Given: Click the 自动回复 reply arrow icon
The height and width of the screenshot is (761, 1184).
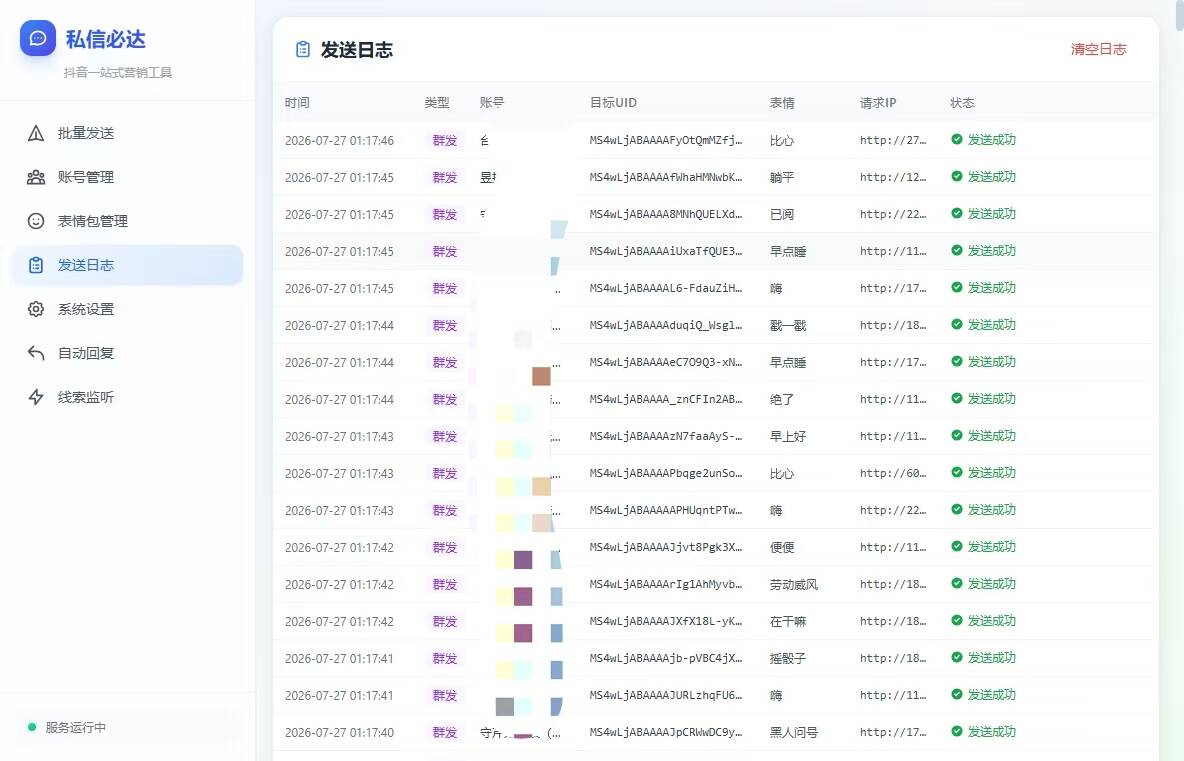Looking at the screenshot, I should point(35,353).
